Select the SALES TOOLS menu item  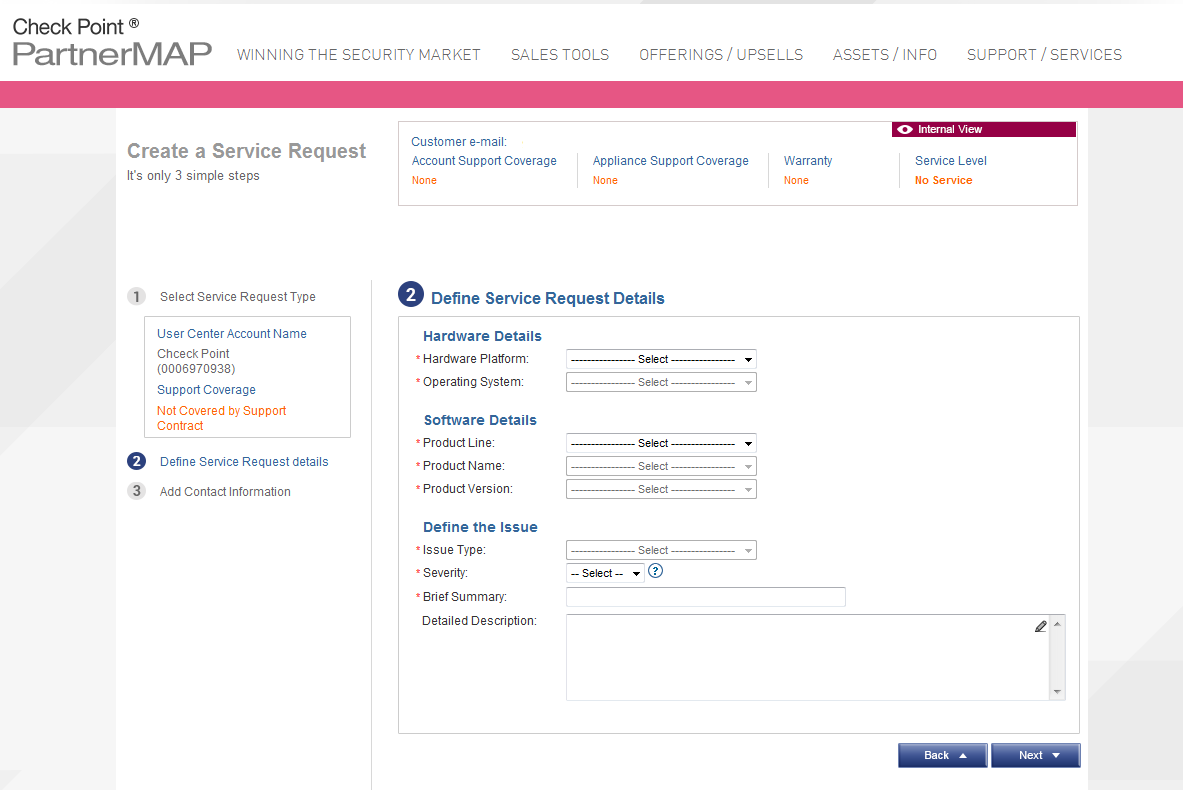[x=559, y=55]
